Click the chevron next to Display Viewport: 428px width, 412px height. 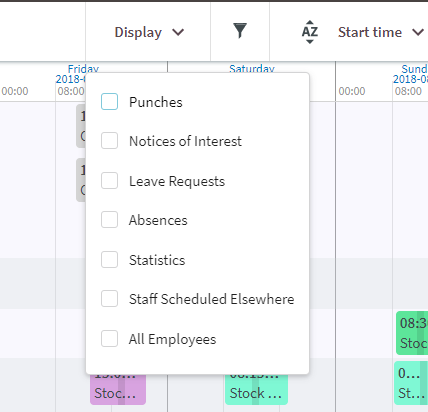pos(178,32)
